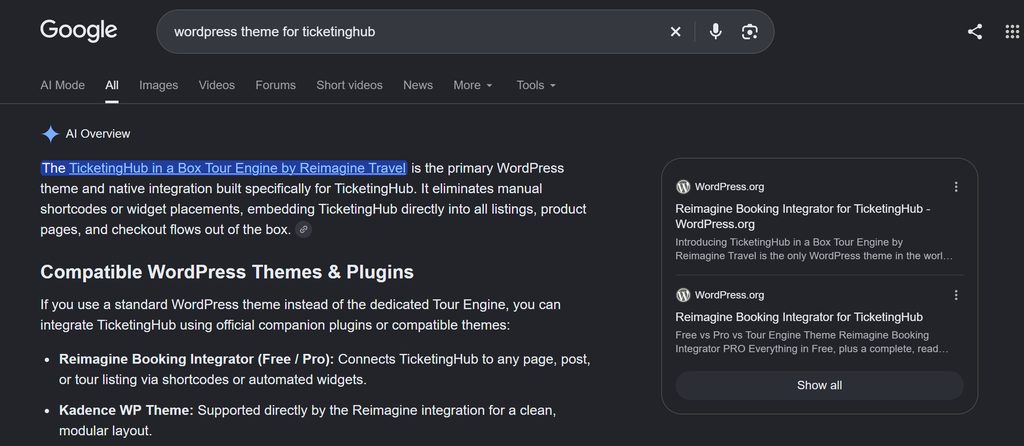The image size is (1024, 446).
Task: Click the source link chip icon after 'out of the box.'
Action: (x=304, y=230)
